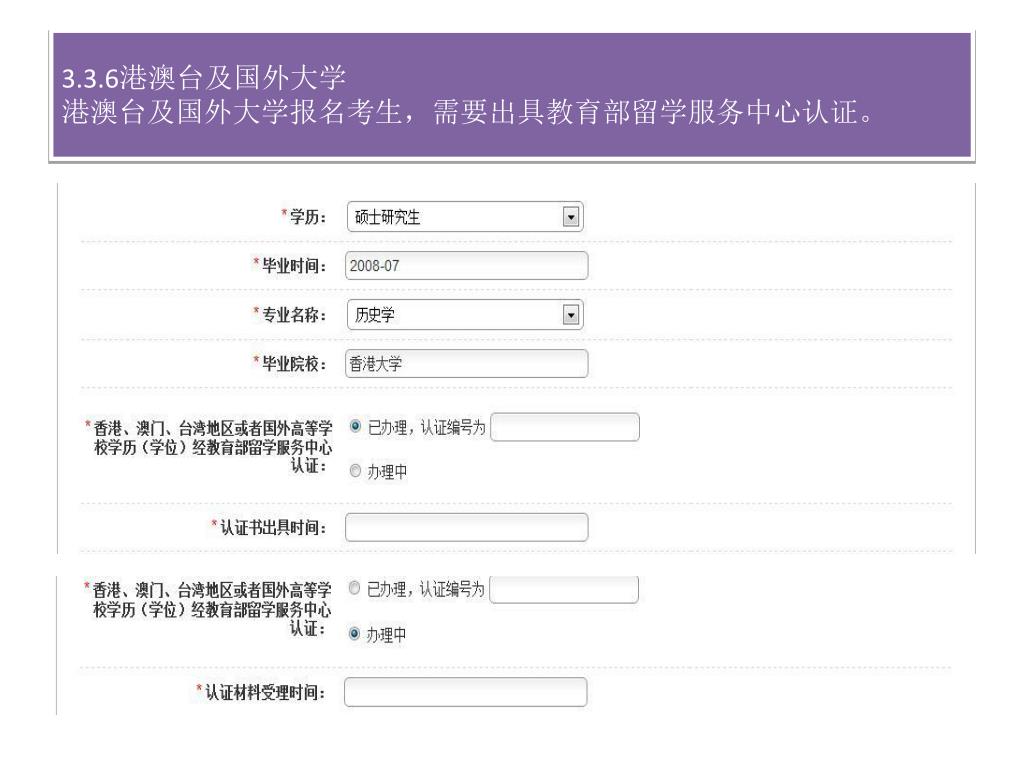Screen dimensions: 1024x768
Task: Click 认证编号 field beside the unchecked 已办理 radio
Action: tap(564, 589)
